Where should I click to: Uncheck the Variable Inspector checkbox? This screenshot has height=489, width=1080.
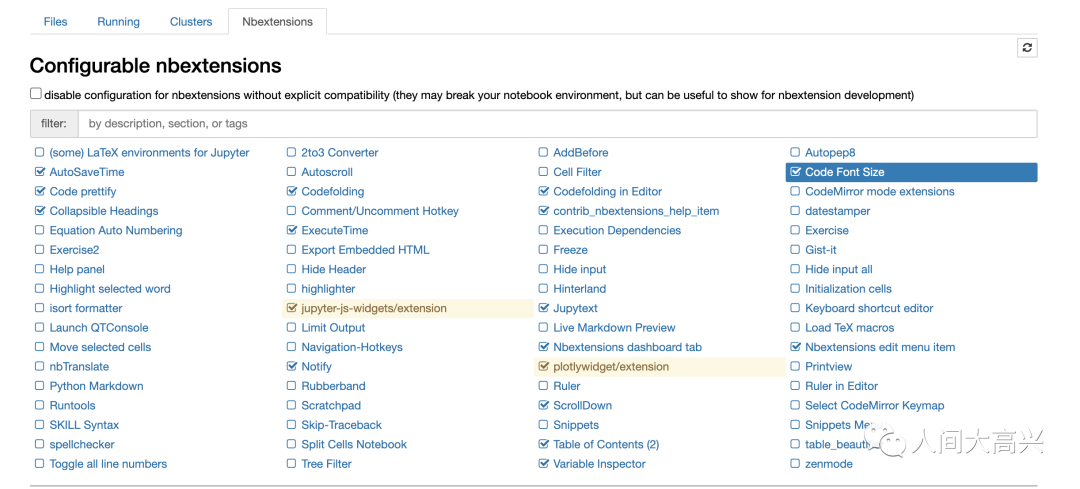[544, 464]
